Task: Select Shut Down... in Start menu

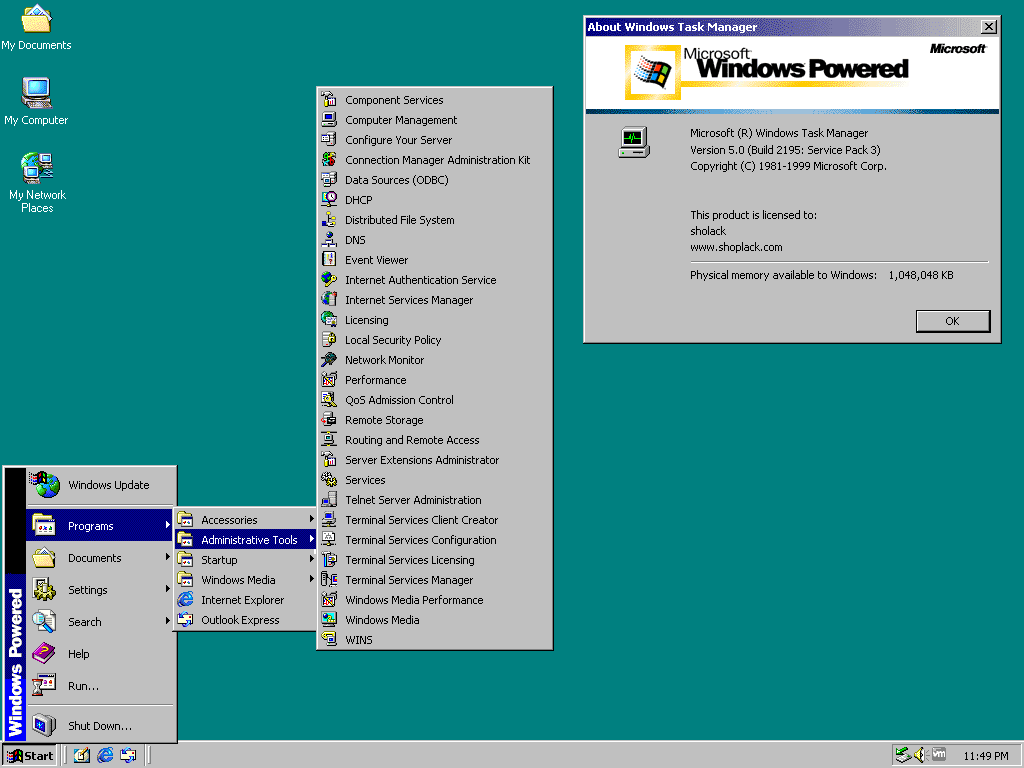Action: [101, 726]
